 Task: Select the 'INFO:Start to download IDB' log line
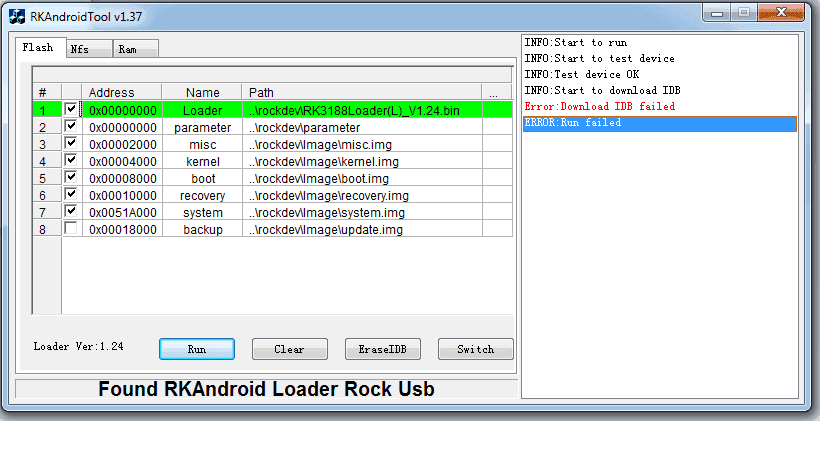tap(659, 91)
